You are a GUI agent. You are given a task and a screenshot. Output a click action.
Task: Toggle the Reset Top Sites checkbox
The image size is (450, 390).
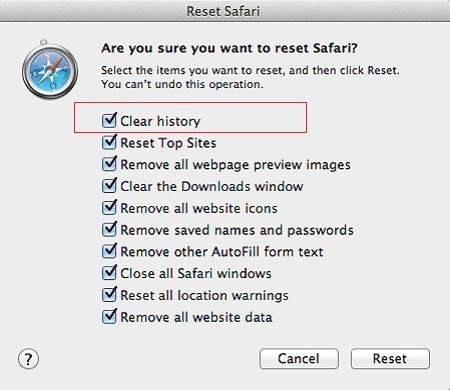click(109, 142)
